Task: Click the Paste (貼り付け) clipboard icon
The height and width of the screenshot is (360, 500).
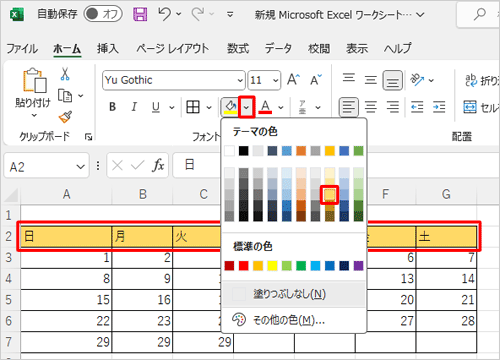Action: coord(34,80)
